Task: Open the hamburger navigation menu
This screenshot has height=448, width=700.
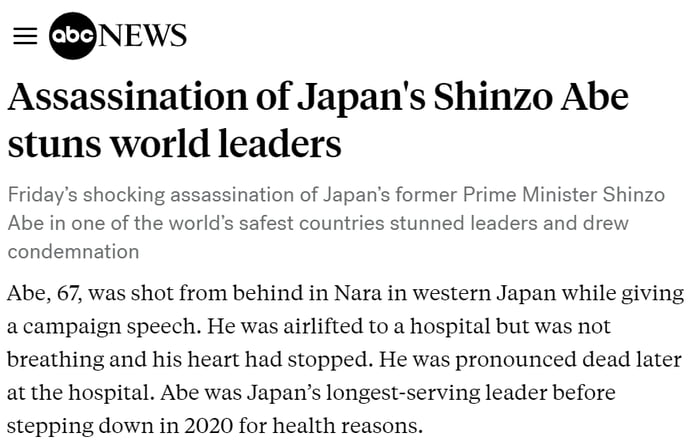Action: pos(25,36)
